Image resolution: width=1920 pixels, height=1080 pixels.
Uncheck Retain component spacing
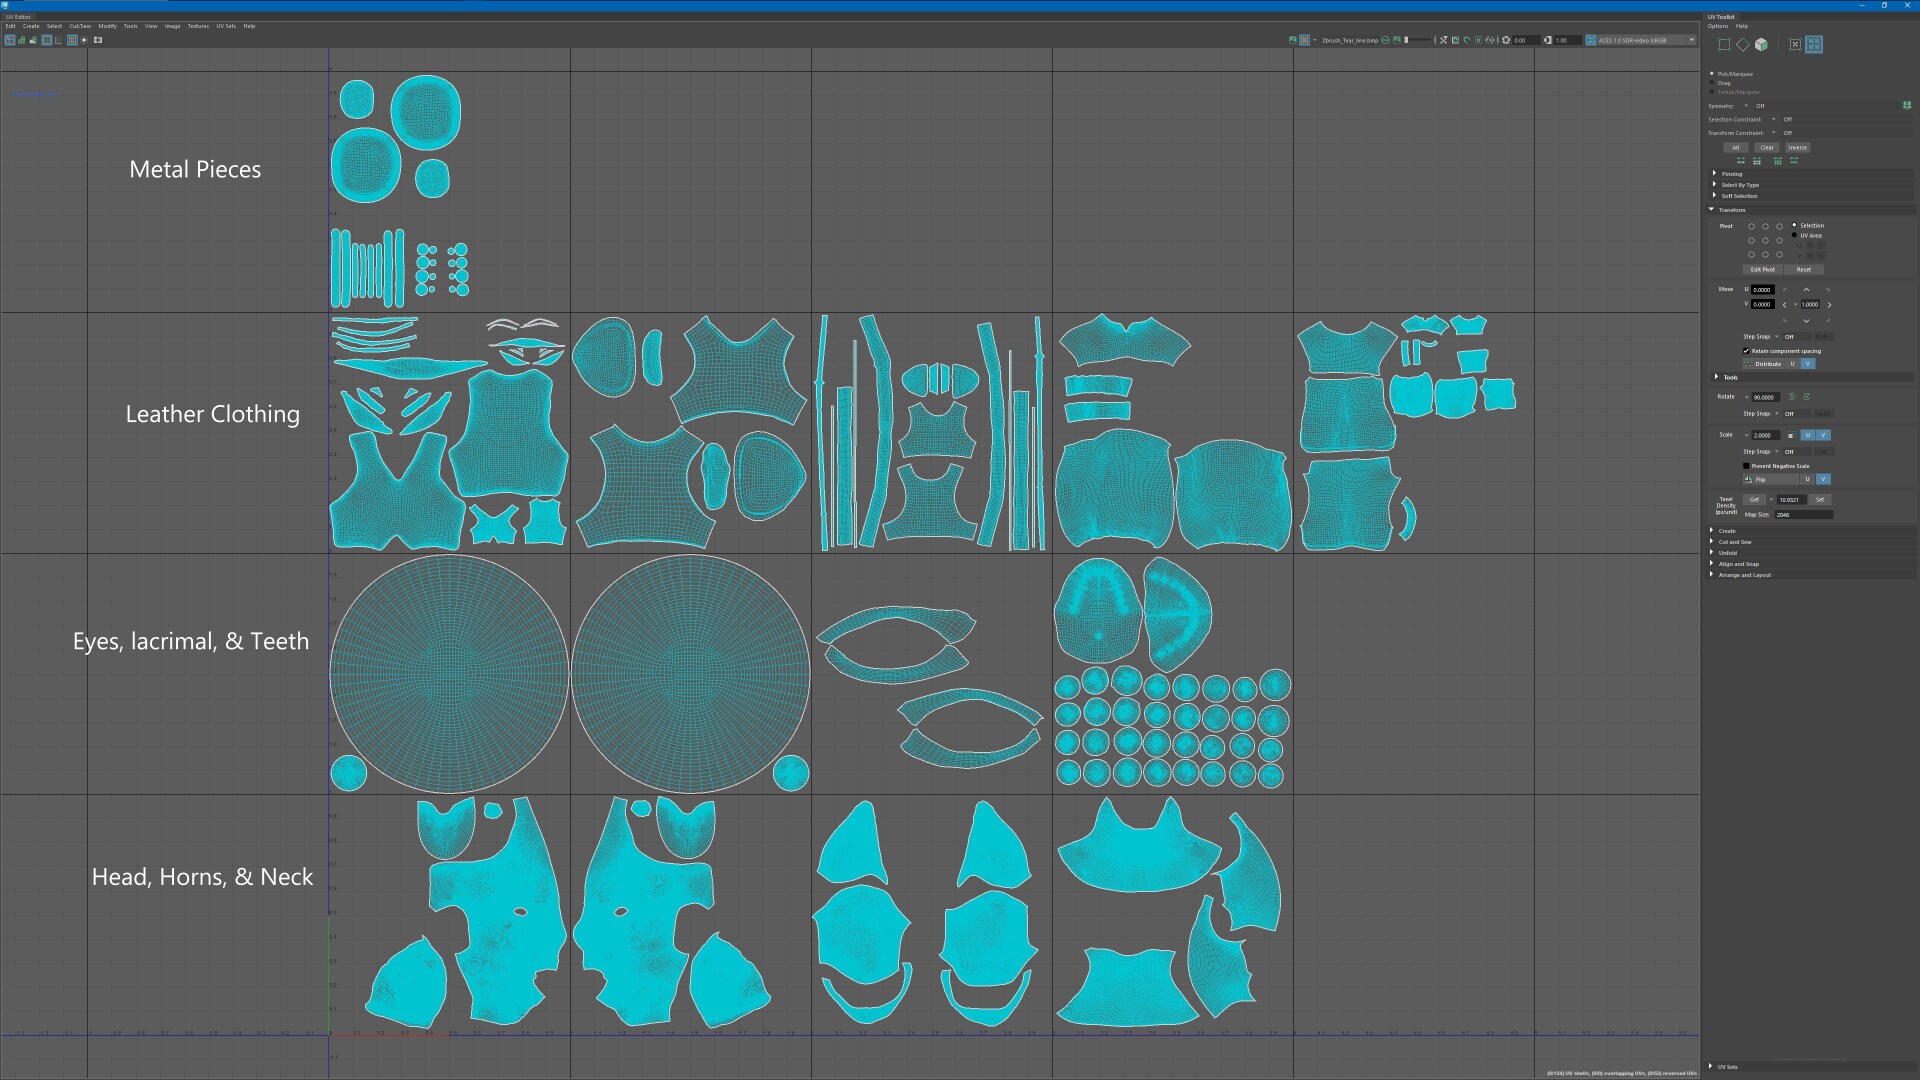click(1746, 351)
